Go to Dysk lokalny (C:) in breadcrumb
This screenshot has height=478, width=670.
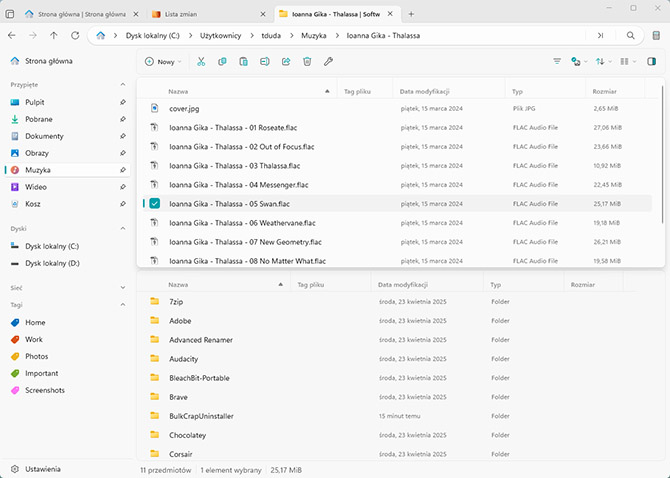coord(153,35)
